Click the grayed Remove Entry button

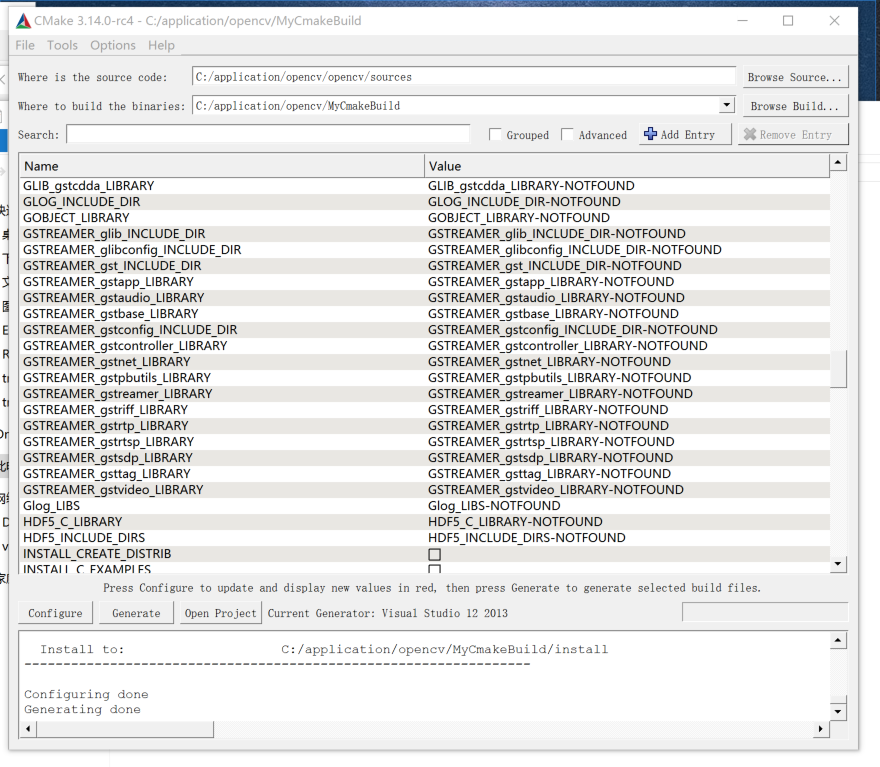(793, 135)
